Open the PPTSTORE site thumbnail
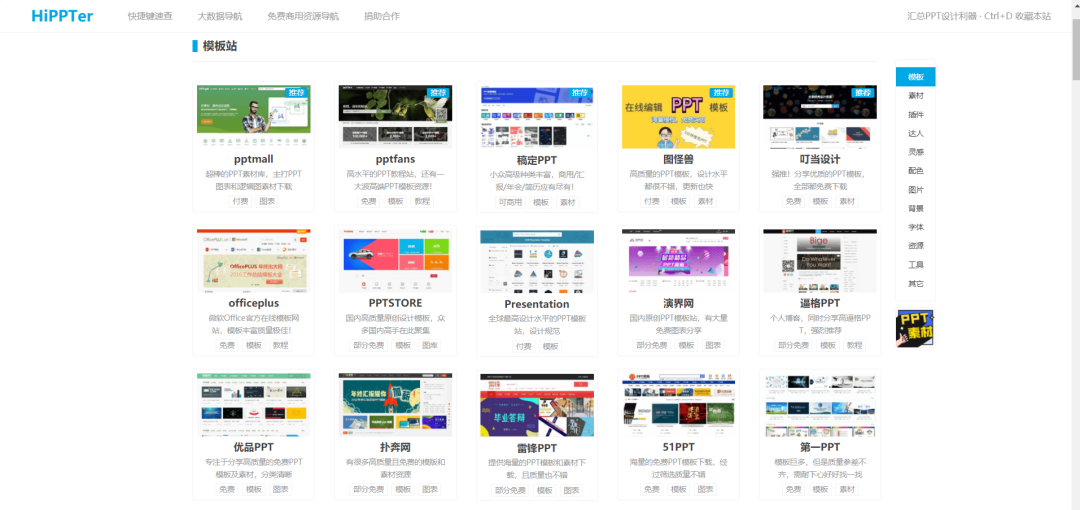This screenshot has width=1080, height=510. 395,261
